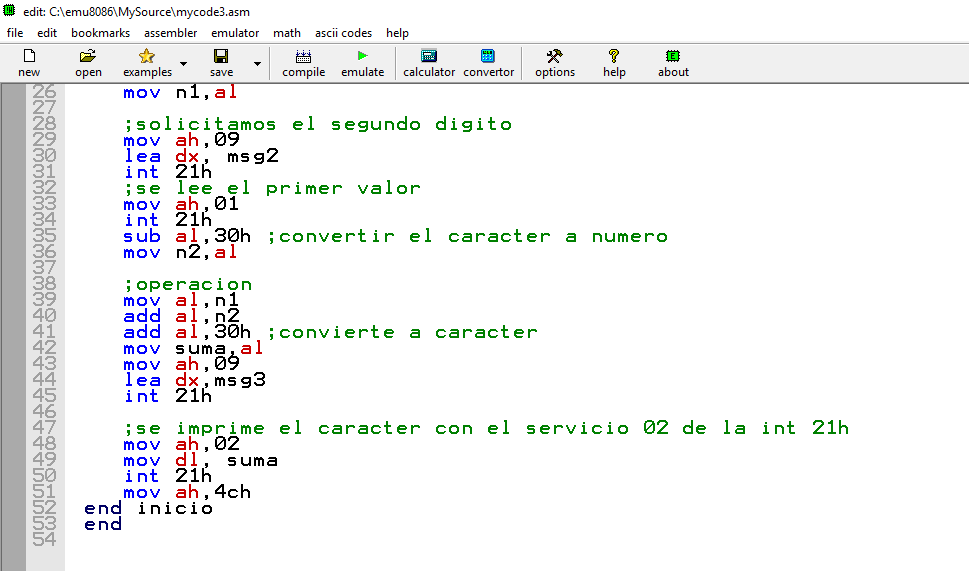Click the 'mov al,n1' line
969x571 pixels.
click(181, 300)
